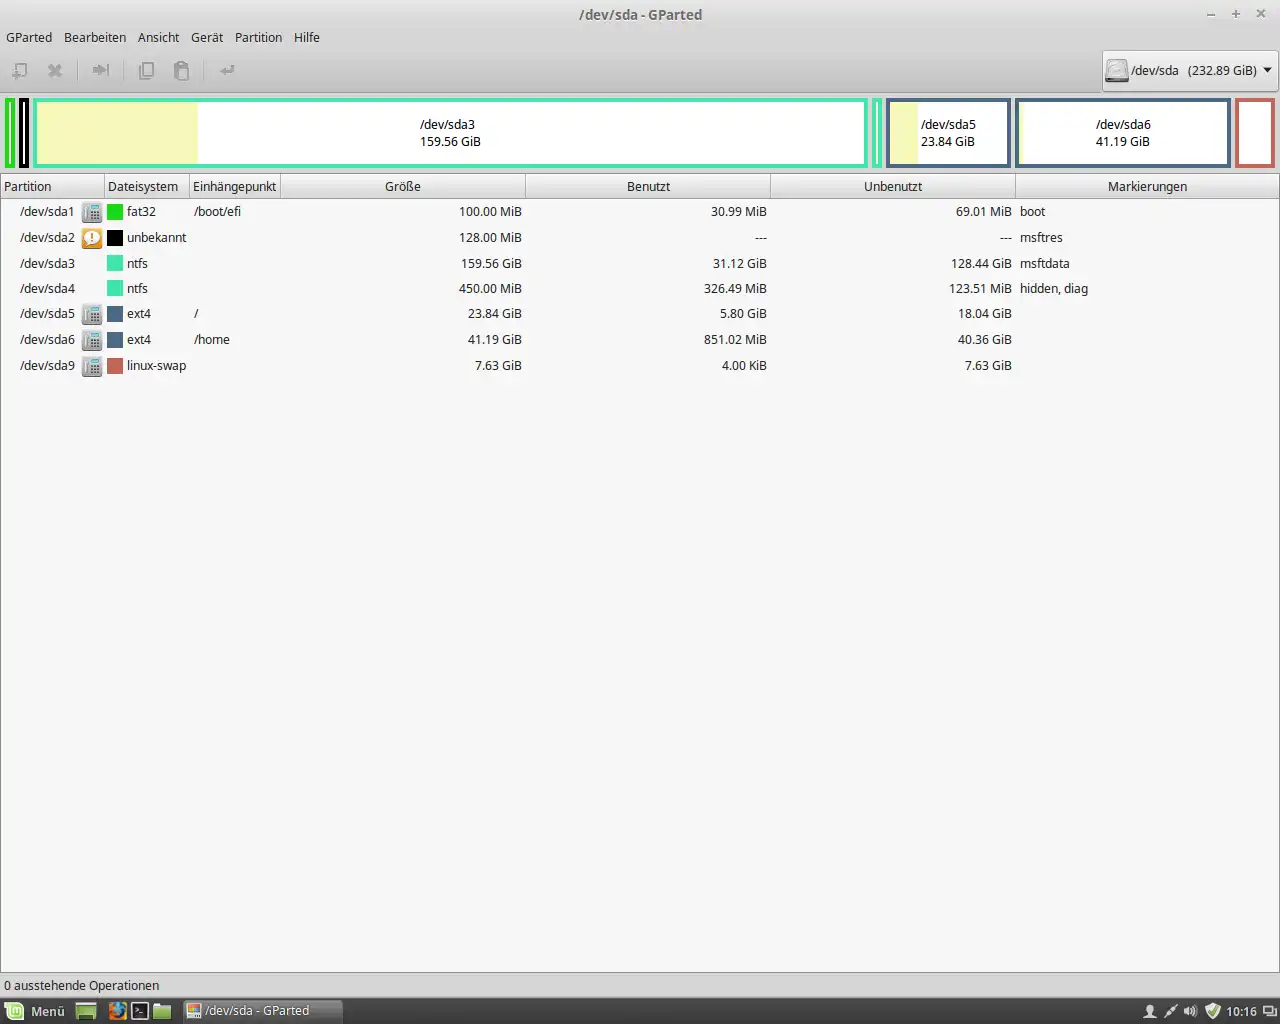Click the 326.49 MiB used cell
1280x1024 pixels.
pos(735,289)
